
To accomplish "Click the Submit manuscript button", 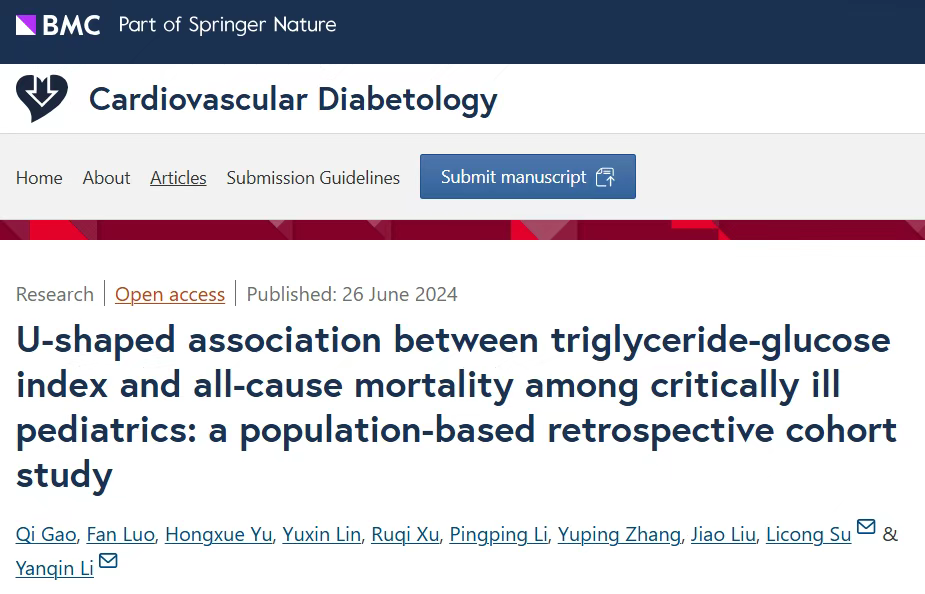I will [528, 176].
